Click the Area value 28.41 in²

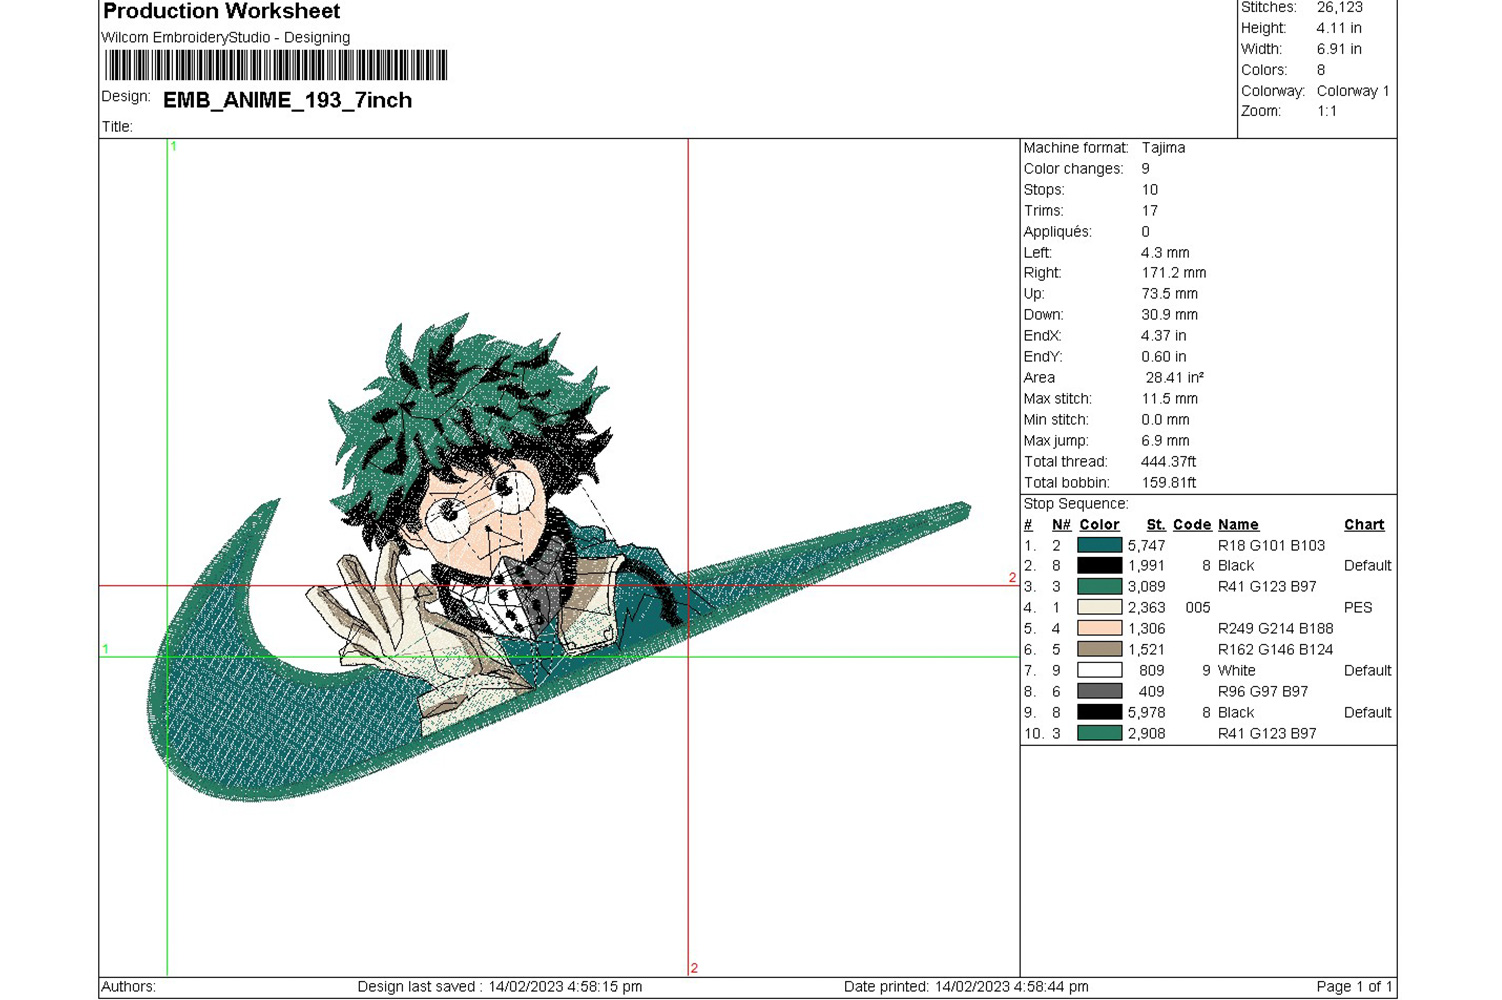pyautogui.click(x=1175, y=378)
